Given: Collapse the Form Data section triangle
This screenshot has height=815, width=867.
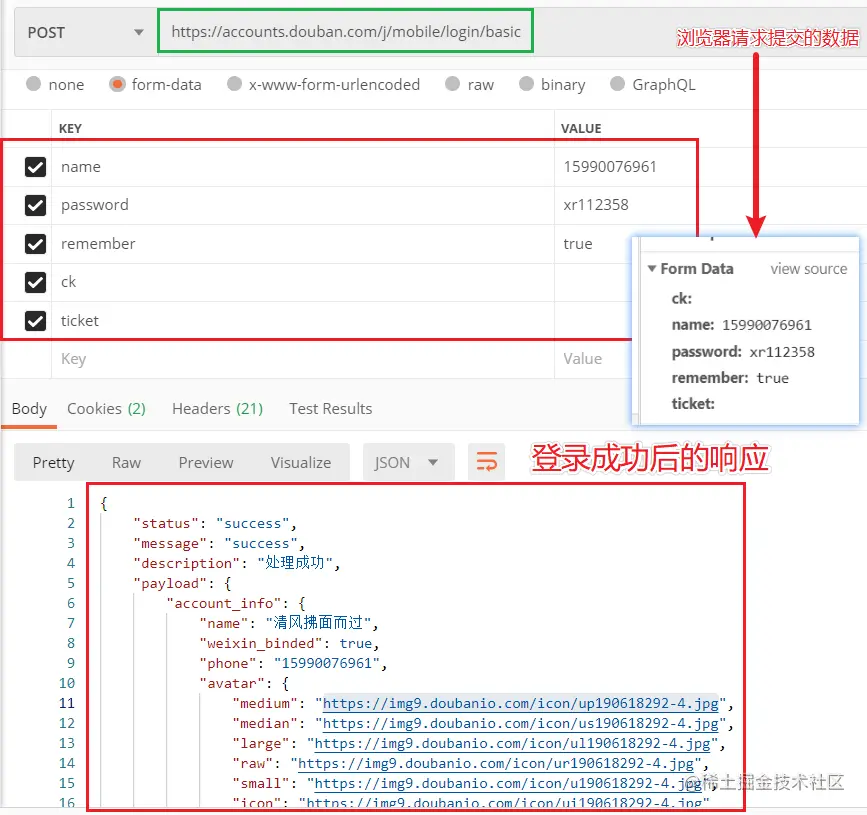Looking at the screenshot, I should point(652,269).
